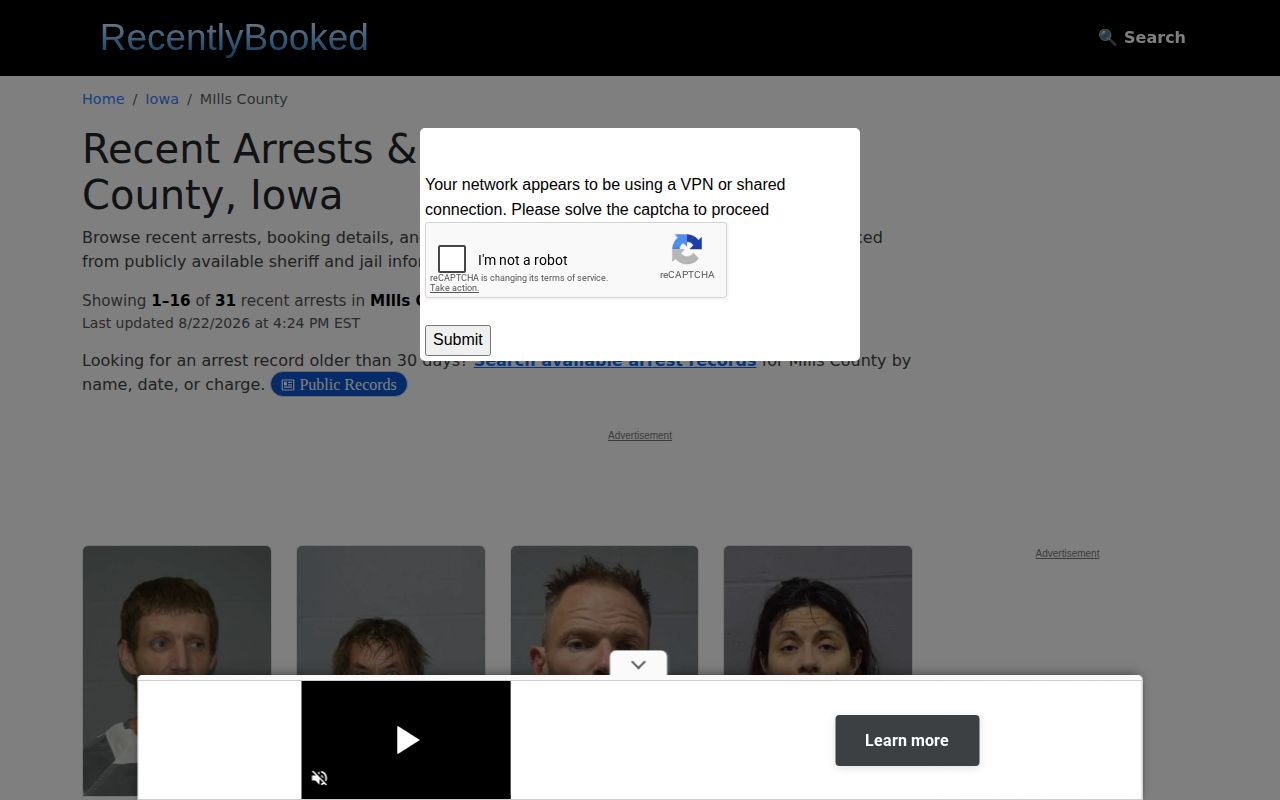Viewport: 1280px width, 800px height.
Task: Check the "I'm not a robot" checkbox
Action: [x=452, y=259]
